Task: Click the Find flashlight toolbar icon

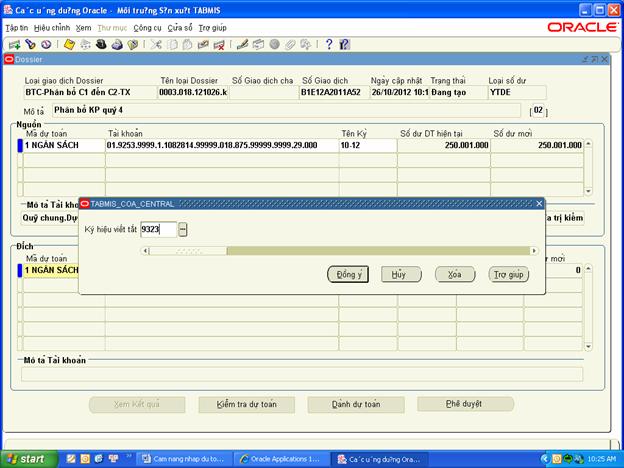Action: 31,45
